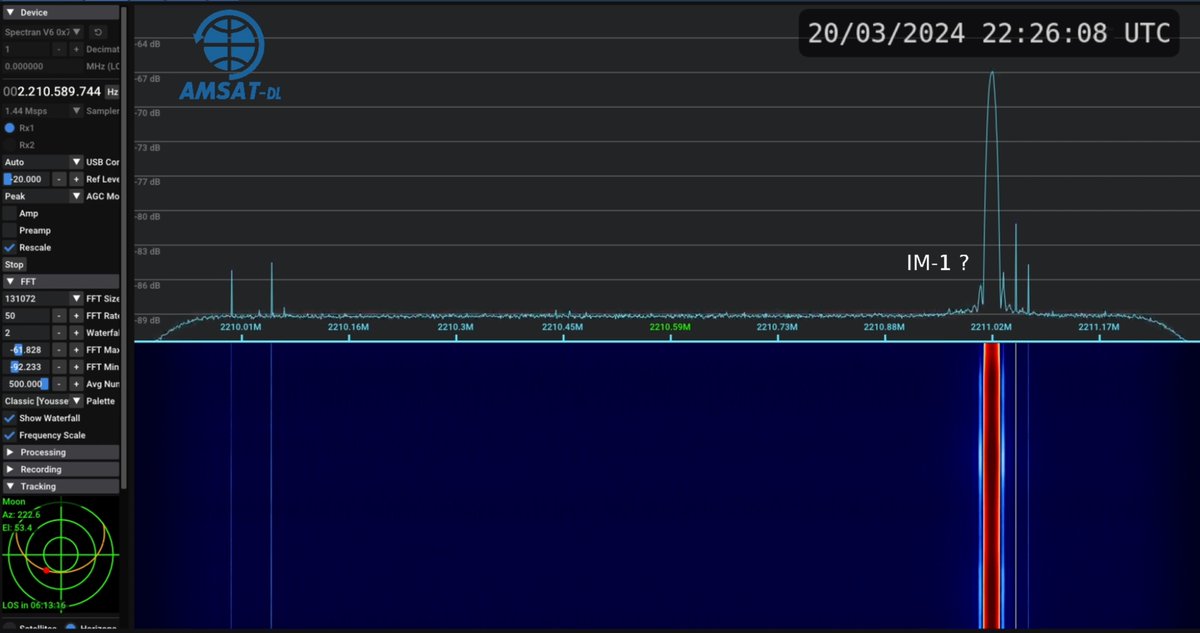Screen dimensions: 1200x633
Task: Decrease FFT Min with minus button
Action: (x=59, y=367)
